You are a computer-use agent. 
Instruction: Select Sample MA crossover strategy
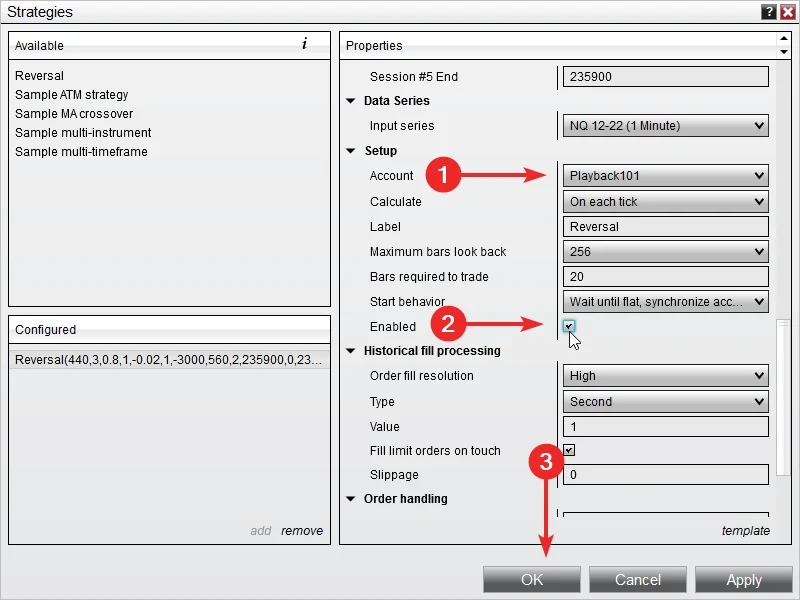click(x=74, y=114)
